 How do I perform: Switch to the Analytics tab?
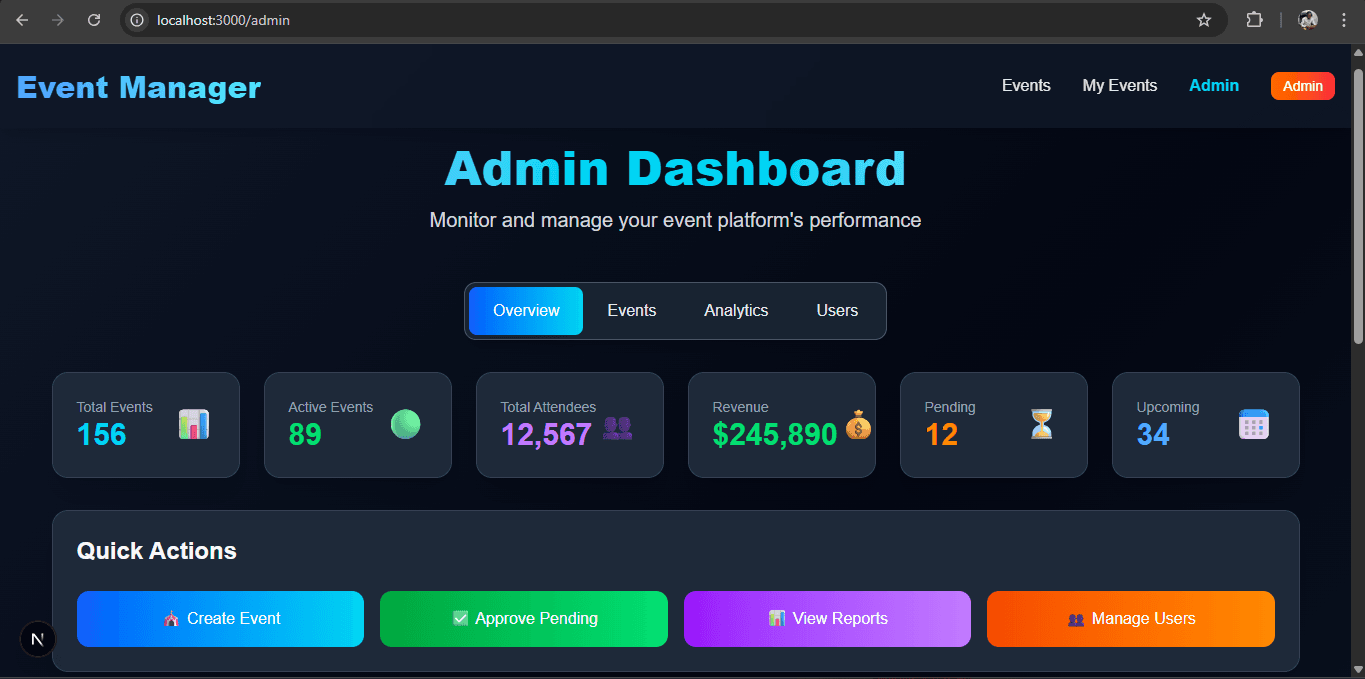tap(735, 310)
